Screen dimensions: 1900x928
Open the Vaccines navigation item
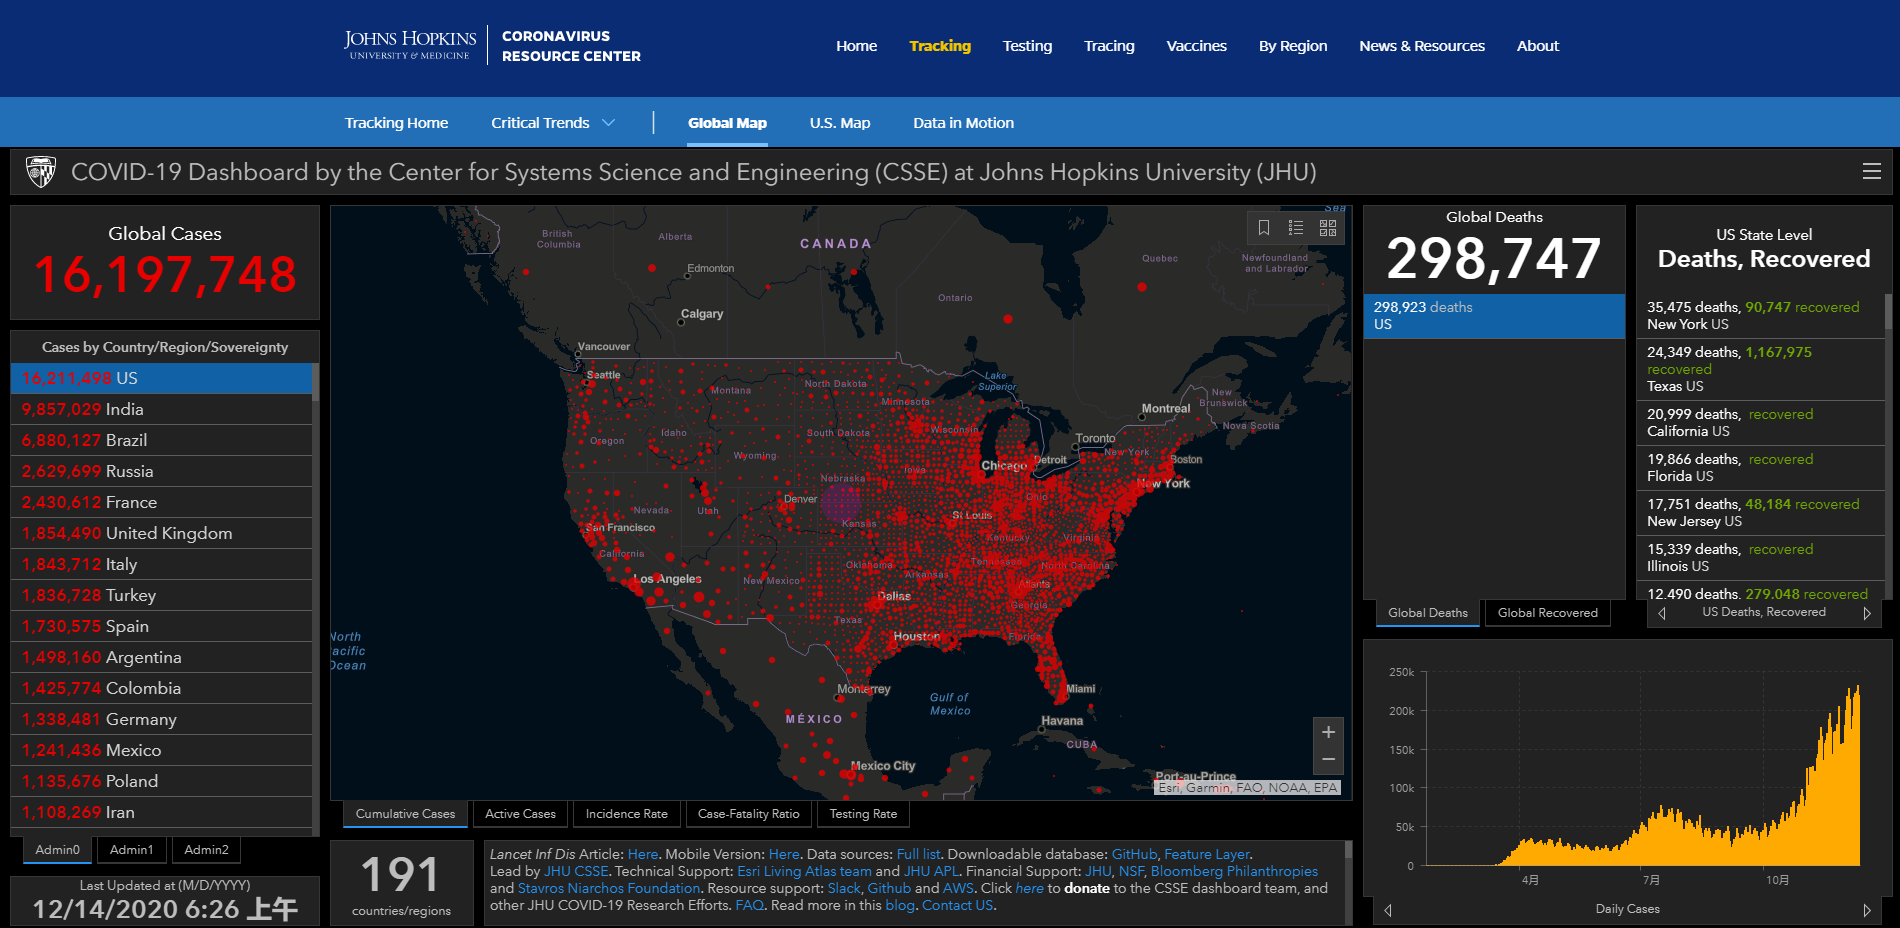point(1196,46)
